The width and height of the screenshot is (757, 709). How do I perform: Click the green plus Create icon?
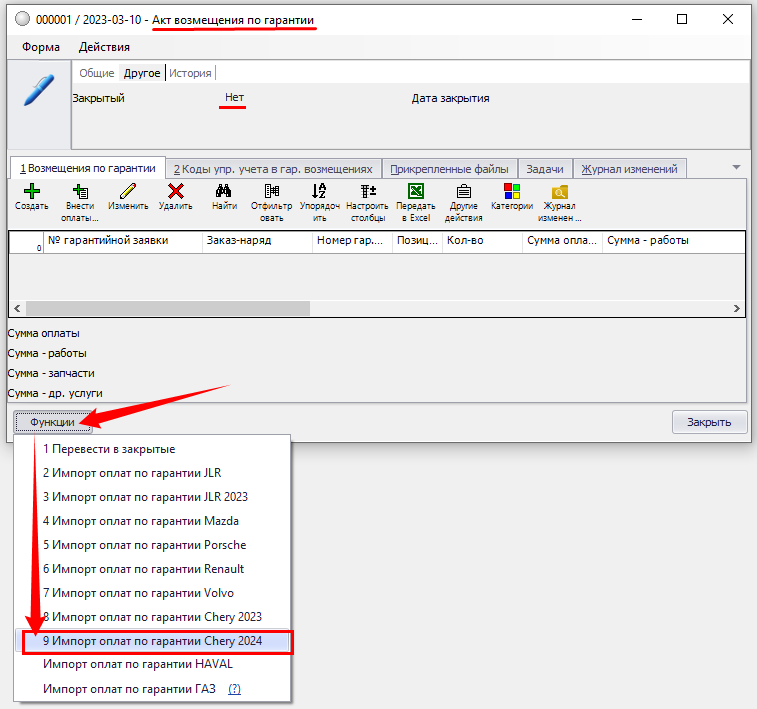click(x=31, y=191)
